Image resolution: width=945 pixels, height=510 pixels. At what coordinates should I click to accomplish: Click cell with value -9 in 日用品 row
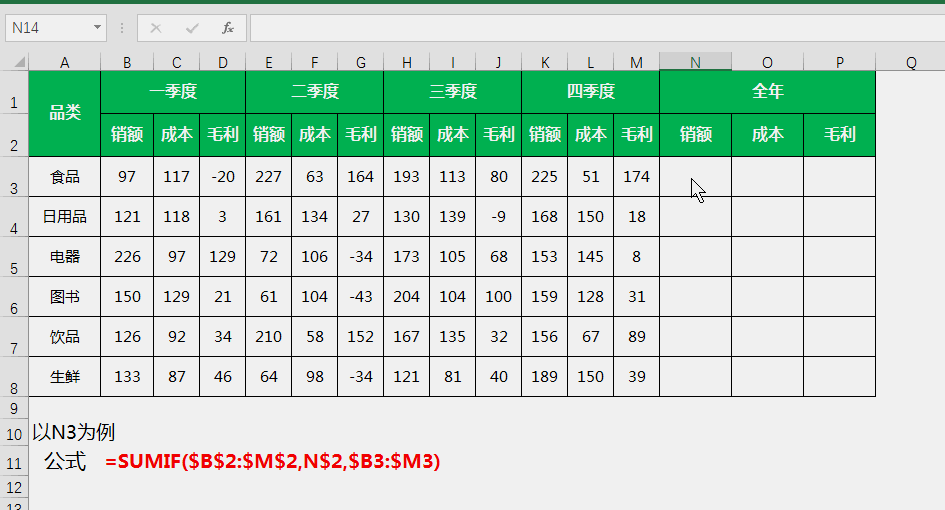(x=498, y=216)
